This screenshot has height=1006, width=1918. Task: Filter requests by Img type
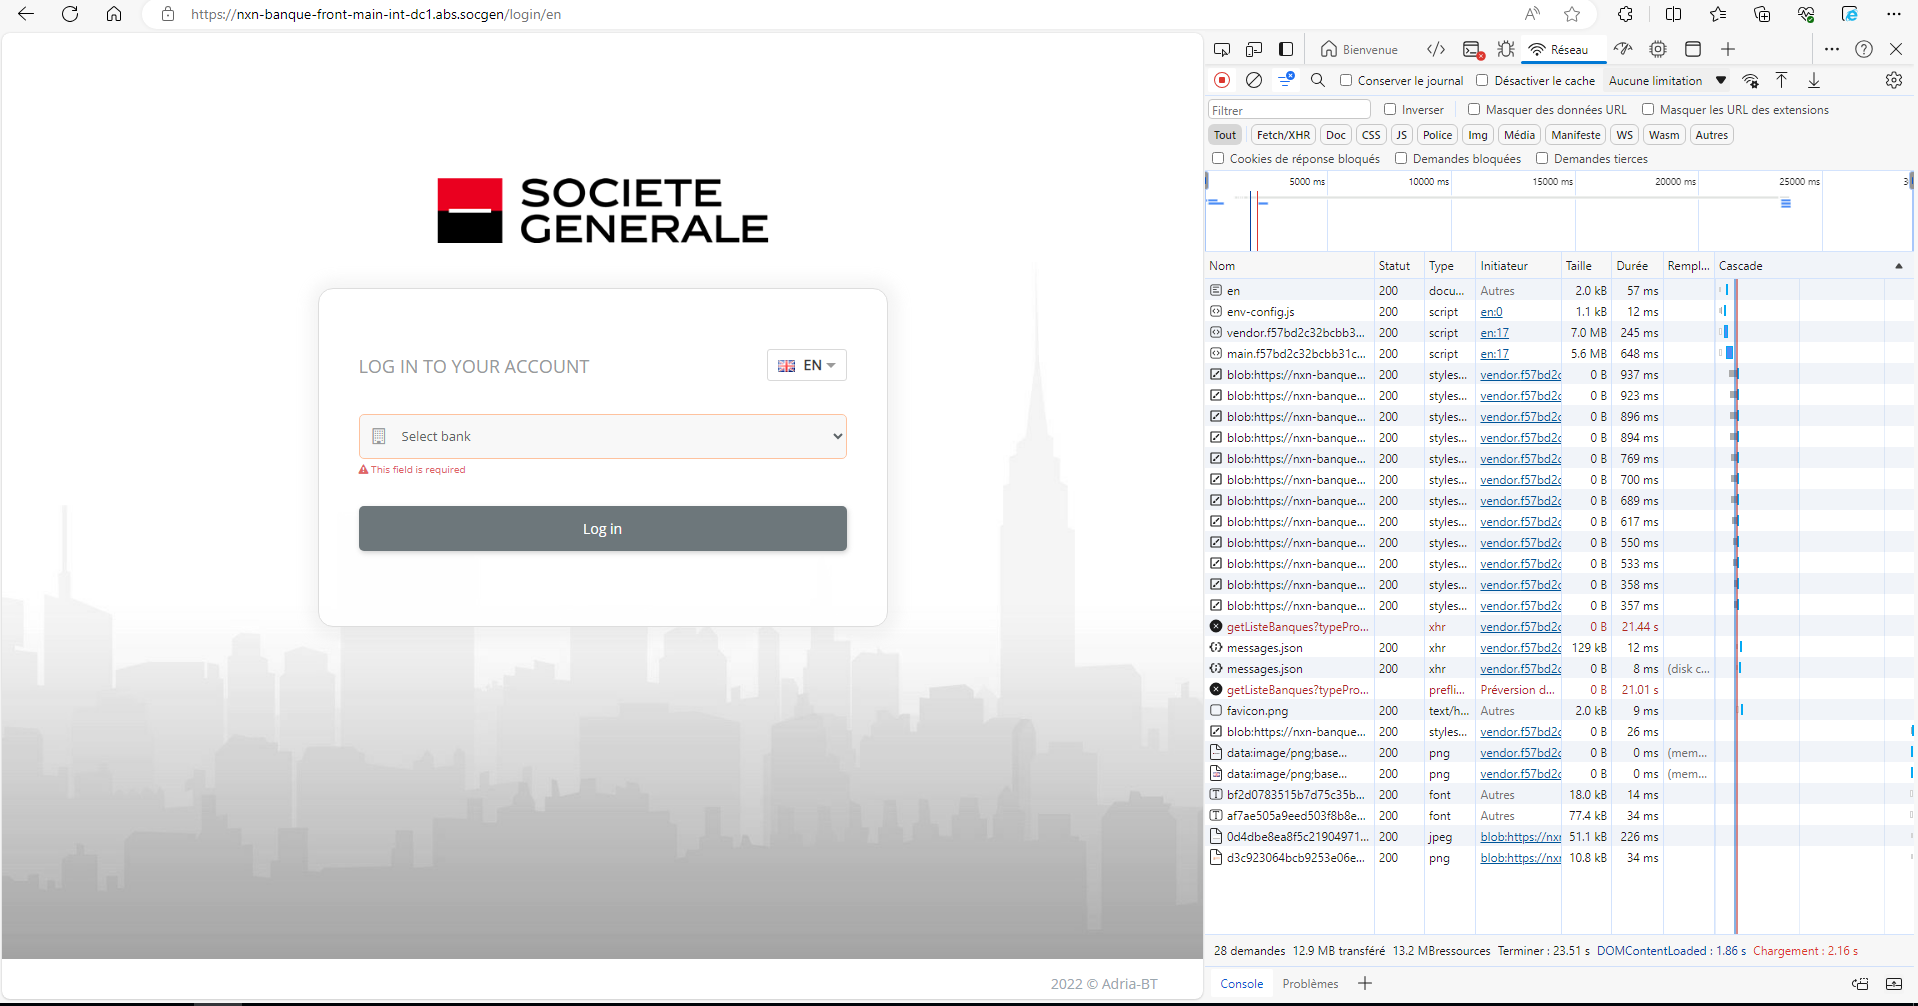(1478, 135)
